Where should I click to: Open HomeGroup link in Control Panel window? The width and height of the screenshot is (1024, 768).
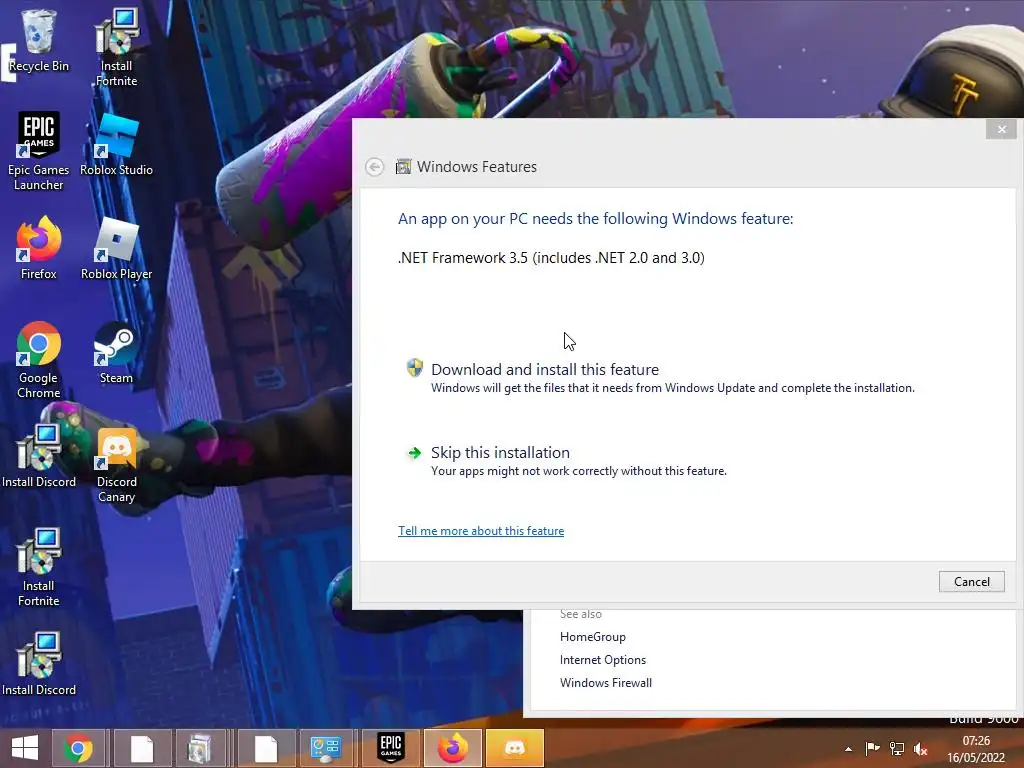point(592,637)
